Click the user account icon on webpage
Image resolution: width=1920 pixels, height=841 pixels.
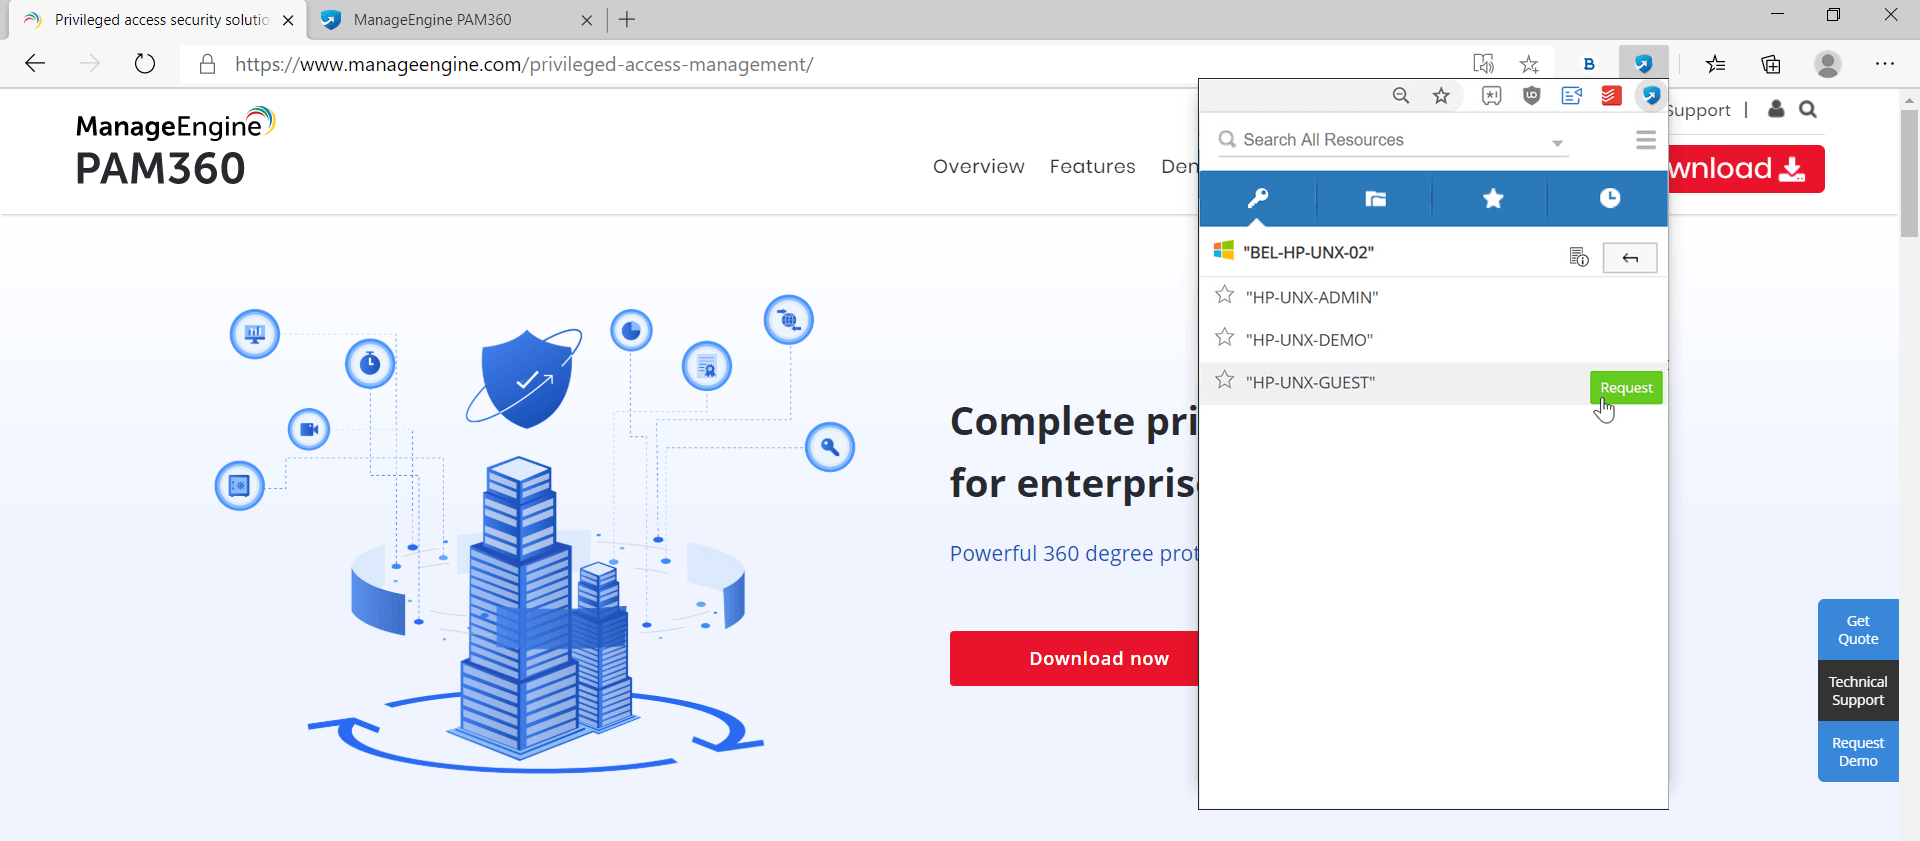pyautogui.click(x=1776, y=109)
